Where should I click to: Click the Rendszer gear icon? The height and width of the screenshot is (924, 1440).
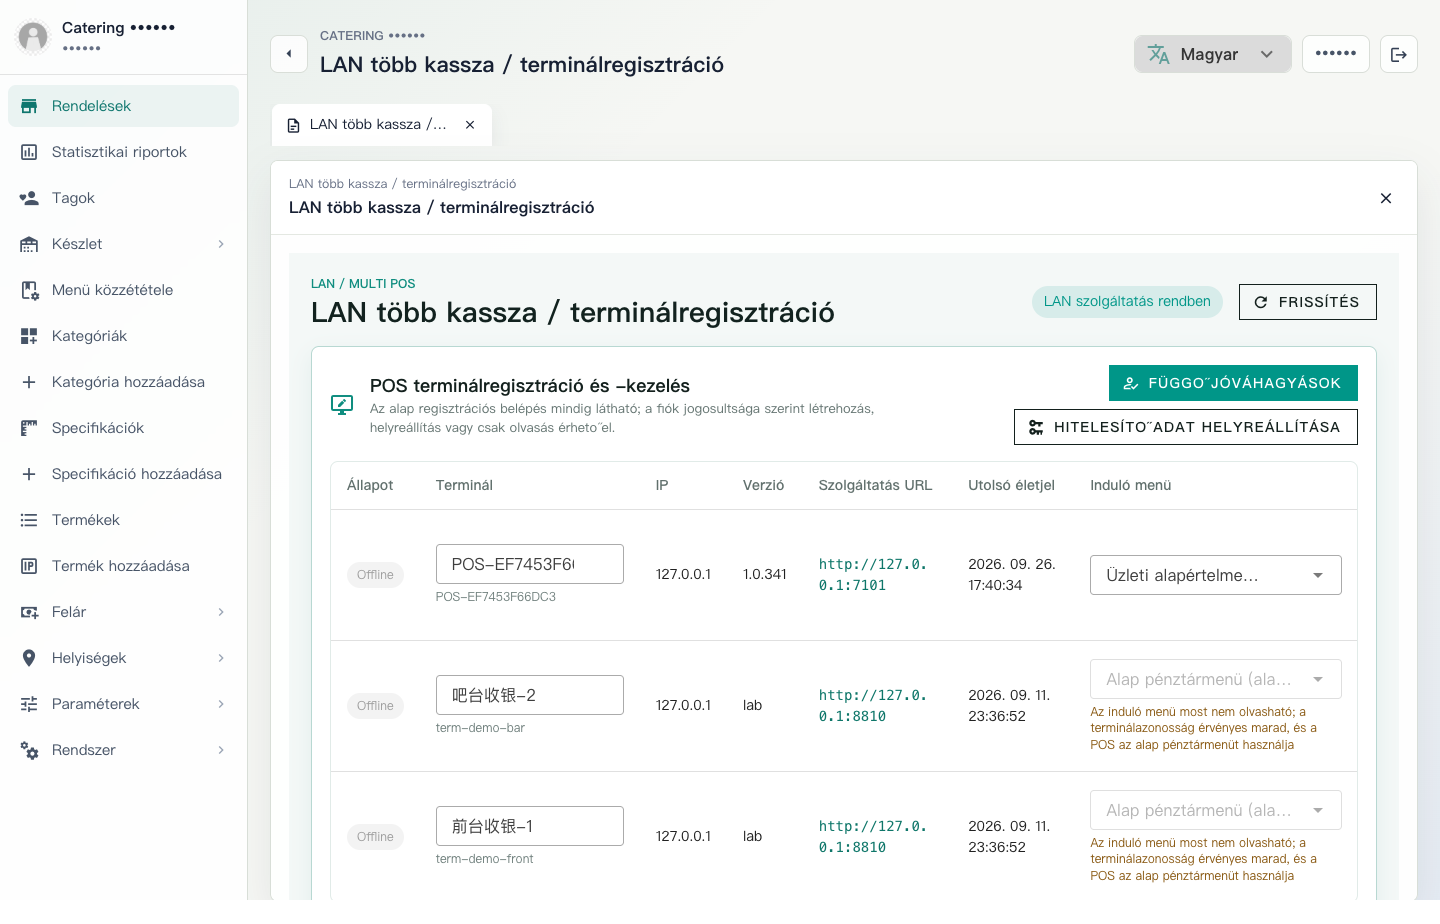(30, 750)
